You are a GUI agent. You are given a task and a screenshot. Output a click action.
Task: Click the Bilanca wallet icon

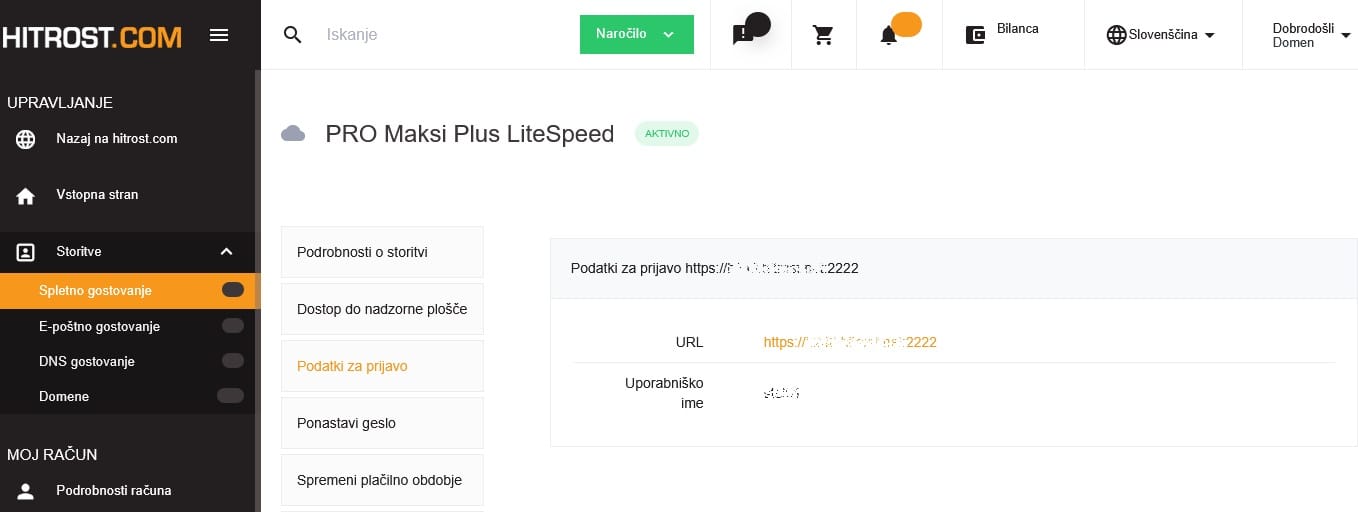[x=975, y=35]
